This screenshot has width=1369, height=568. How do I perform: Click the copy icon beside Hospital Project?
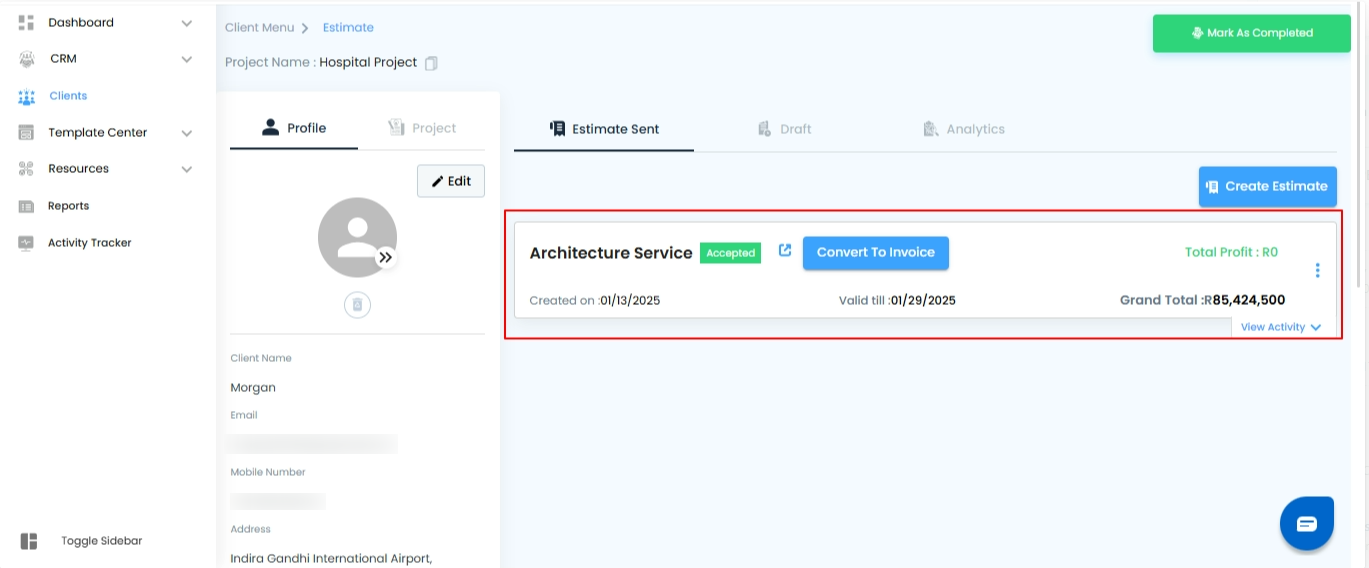[x=431, y=63]
